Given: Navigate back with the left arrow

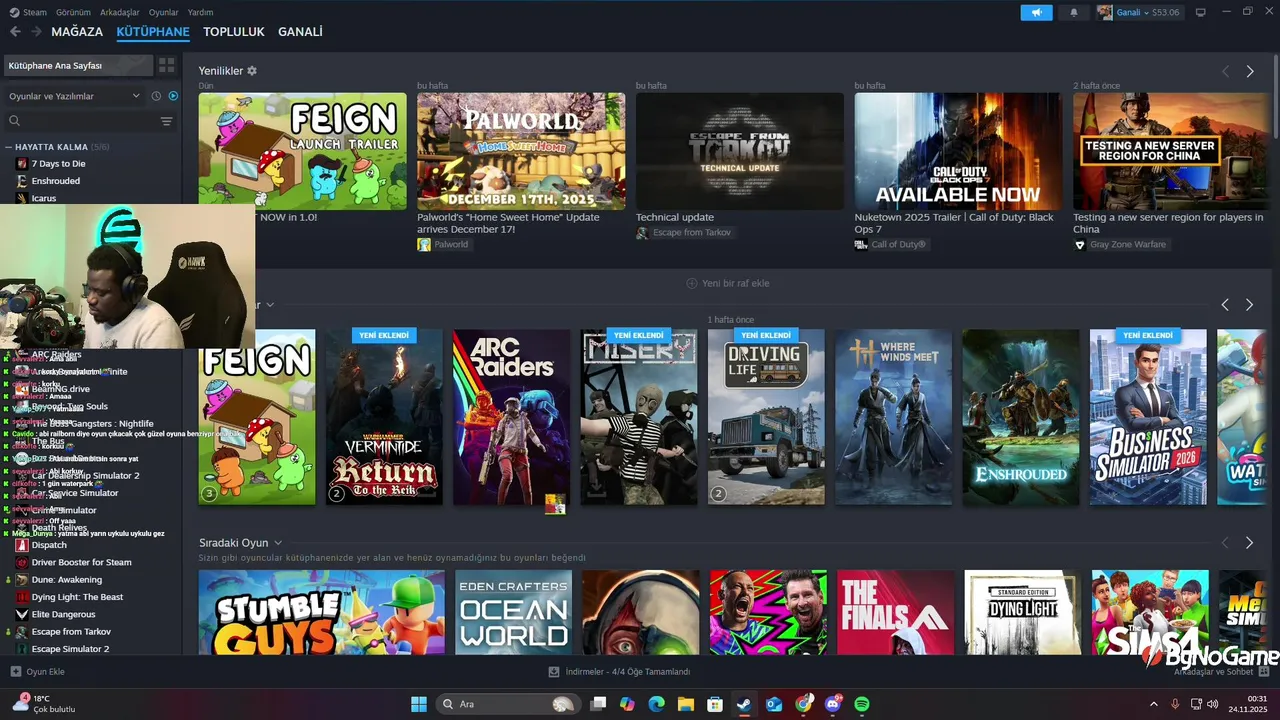Looking at the screenshot, I should (x=15, y=32).
